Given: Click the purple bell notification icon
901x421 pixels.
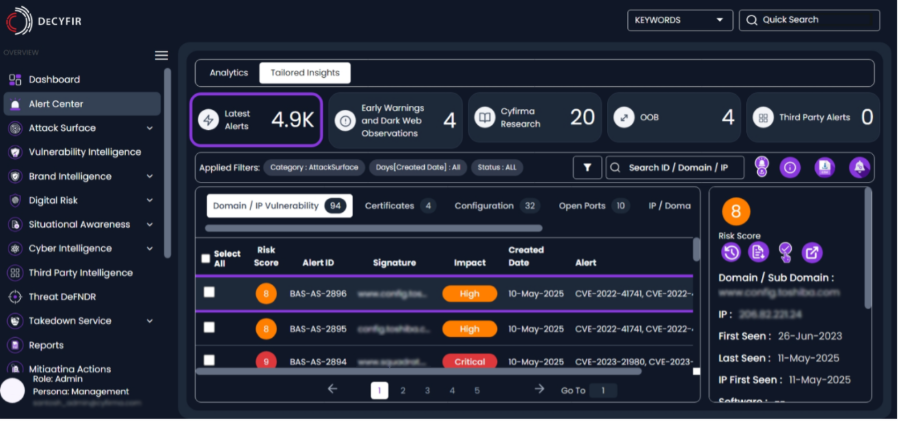Looking at the screenshot, I should point(859,168).
